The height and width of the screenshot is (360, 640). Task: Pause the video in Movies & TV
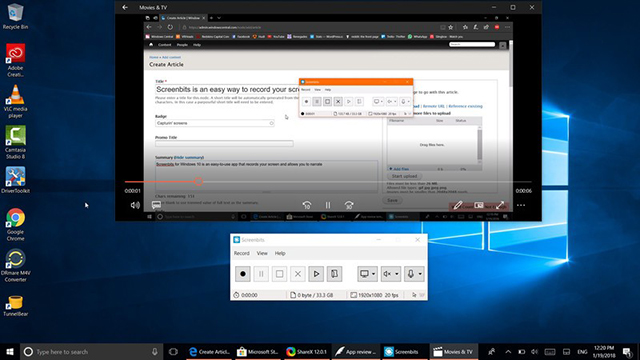[x=328, y=205]
